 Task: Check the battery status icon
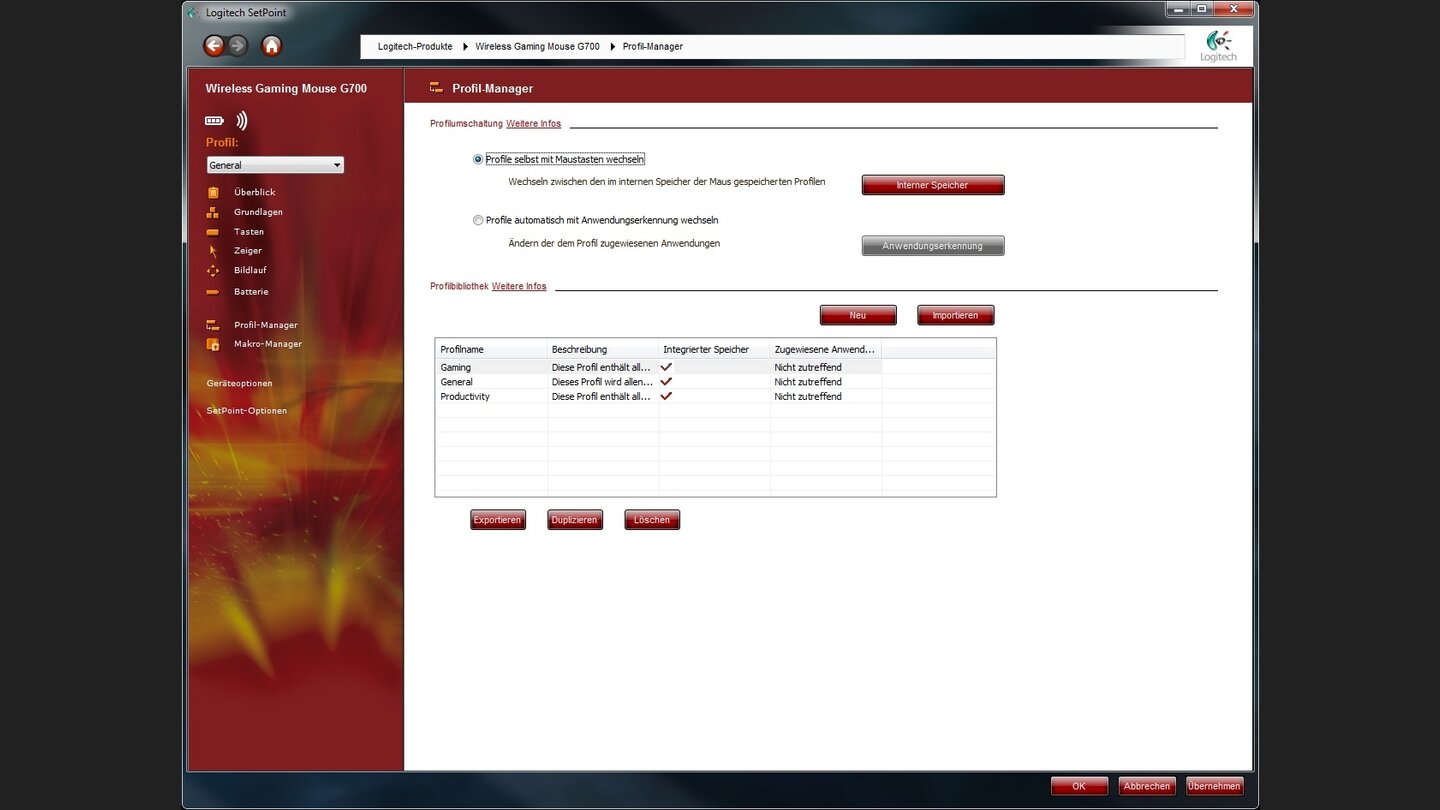214,121
